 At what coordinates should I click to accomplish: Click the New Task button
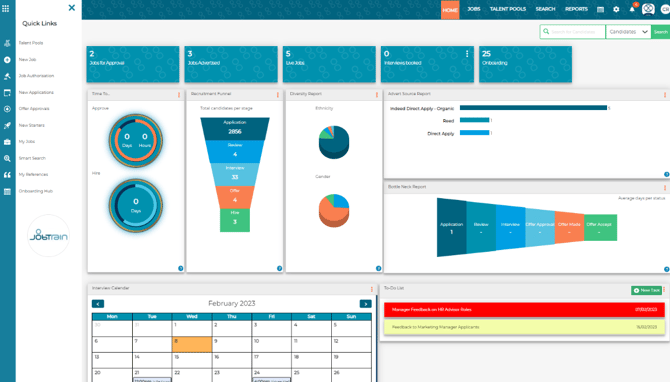[646, 290]
